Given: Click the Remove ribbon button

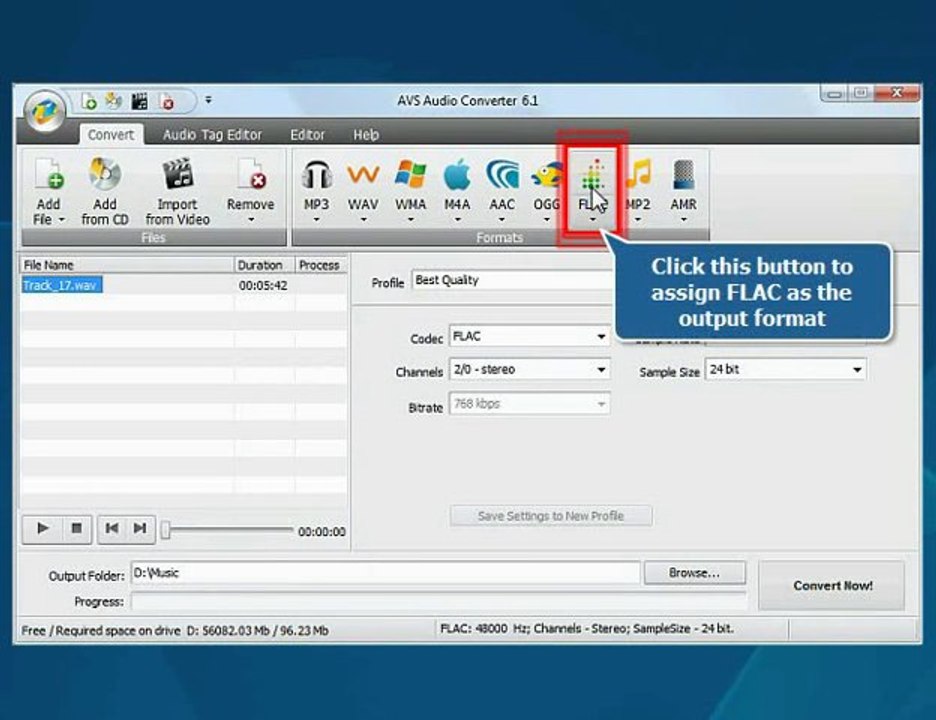Looking at the screenshot, I should (250, 191).
